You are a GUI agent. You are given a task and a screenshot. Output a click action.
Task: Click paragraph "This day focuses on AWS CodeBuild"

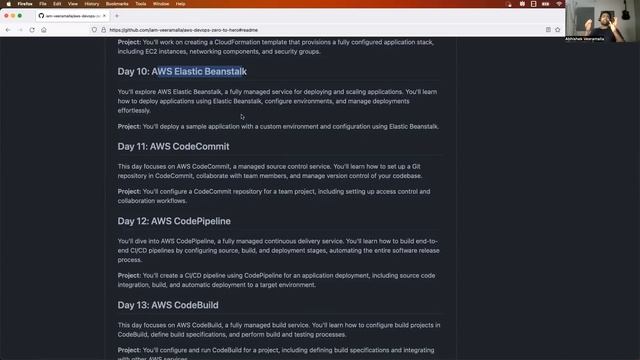tap(279, 330)
